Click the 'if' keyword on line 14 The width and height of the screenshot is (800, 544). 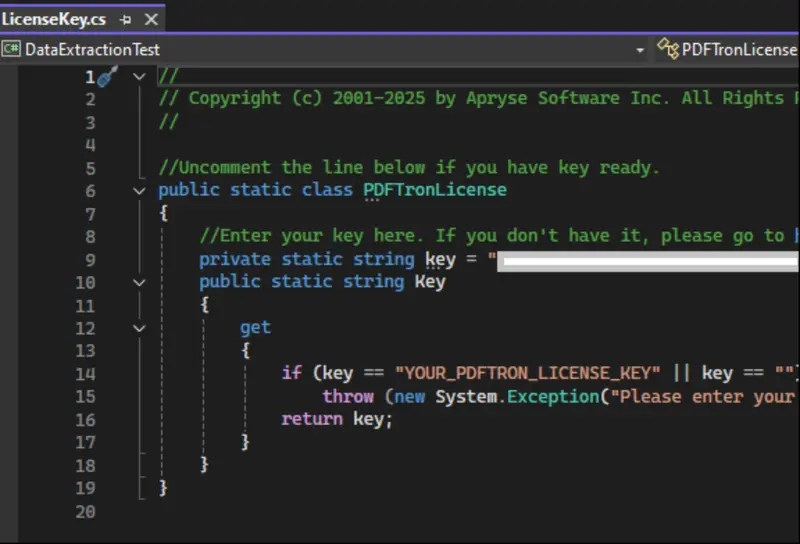[x=292, y=373]
